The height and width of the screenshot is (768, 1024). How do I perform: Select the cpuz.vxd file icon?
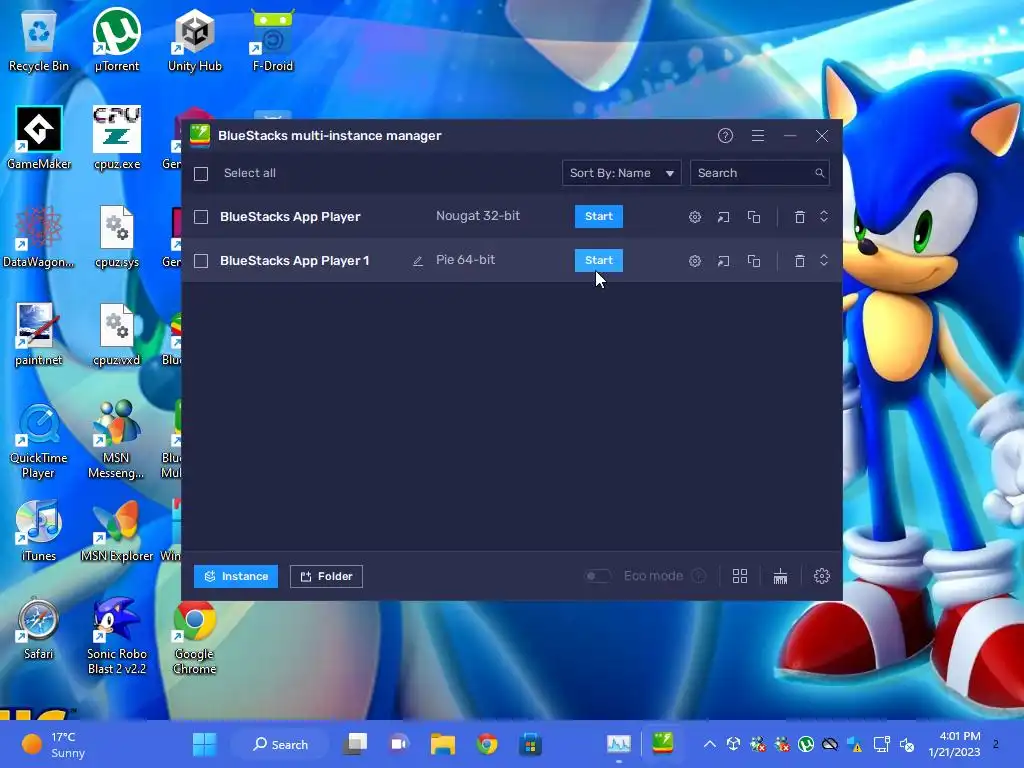[117, 334]
